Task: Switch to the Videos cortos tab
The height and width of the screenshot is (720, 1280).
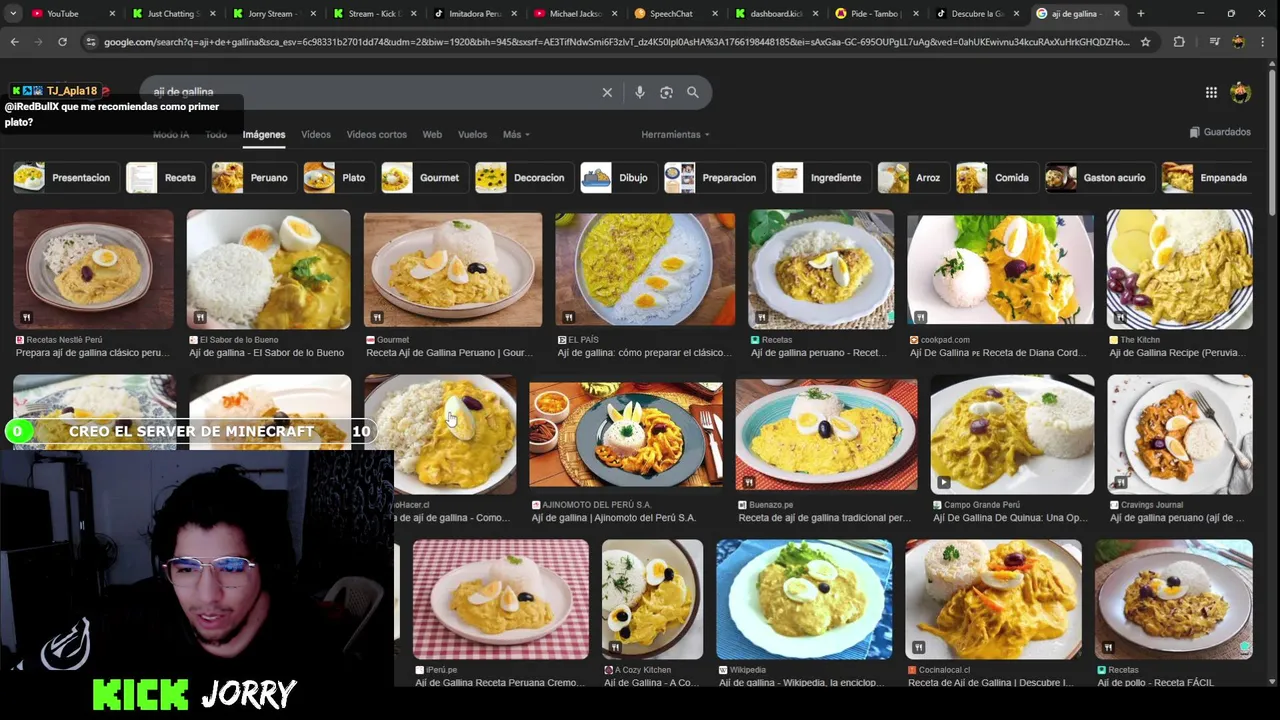Action: coord(376,134)
